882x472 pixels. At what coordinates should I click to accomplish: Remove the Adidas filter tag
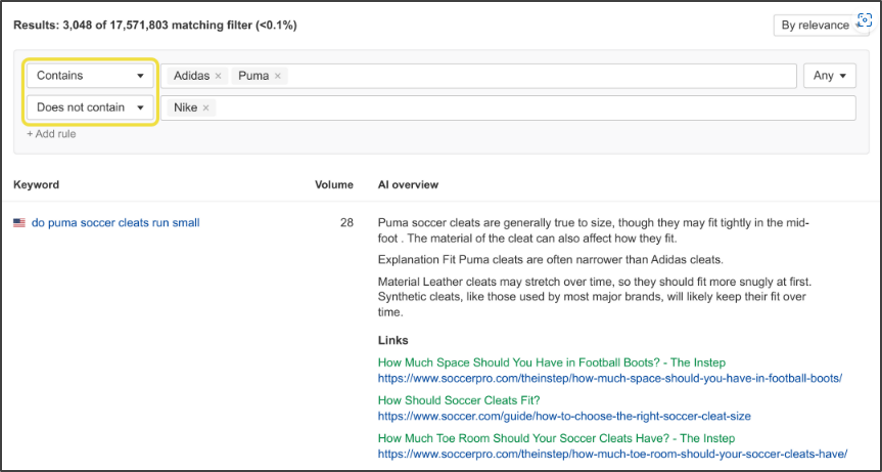click(x=218, y=76)
